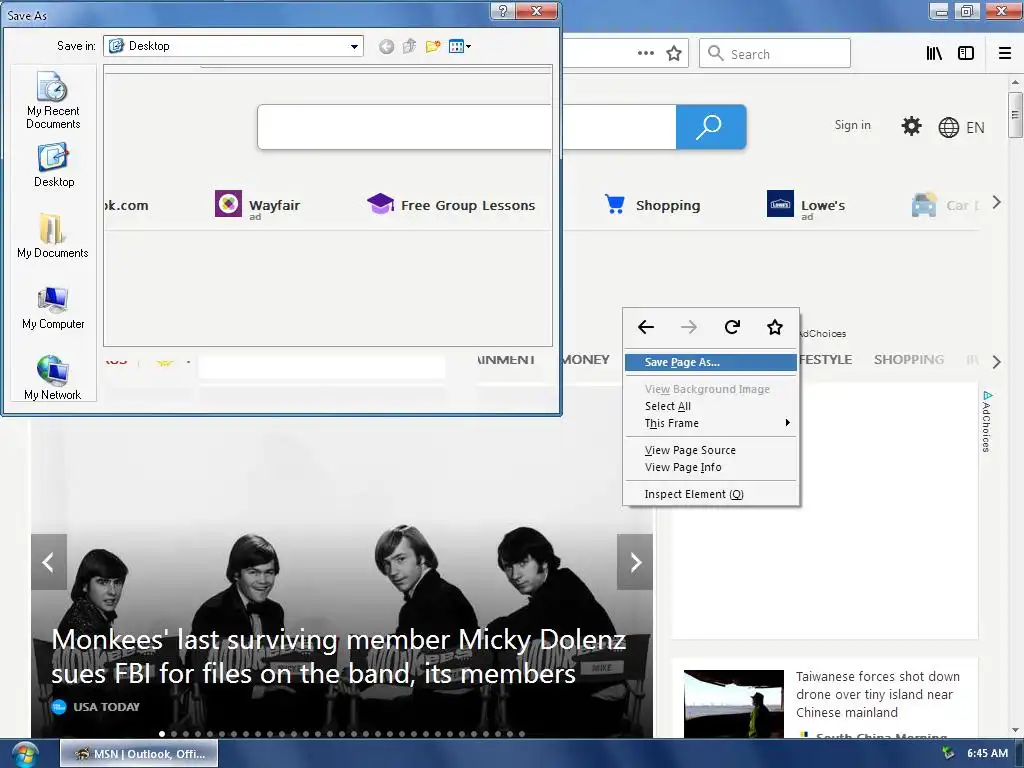
Task: Open Firefox page actions three-dot menu
Action: coord(645,53)
